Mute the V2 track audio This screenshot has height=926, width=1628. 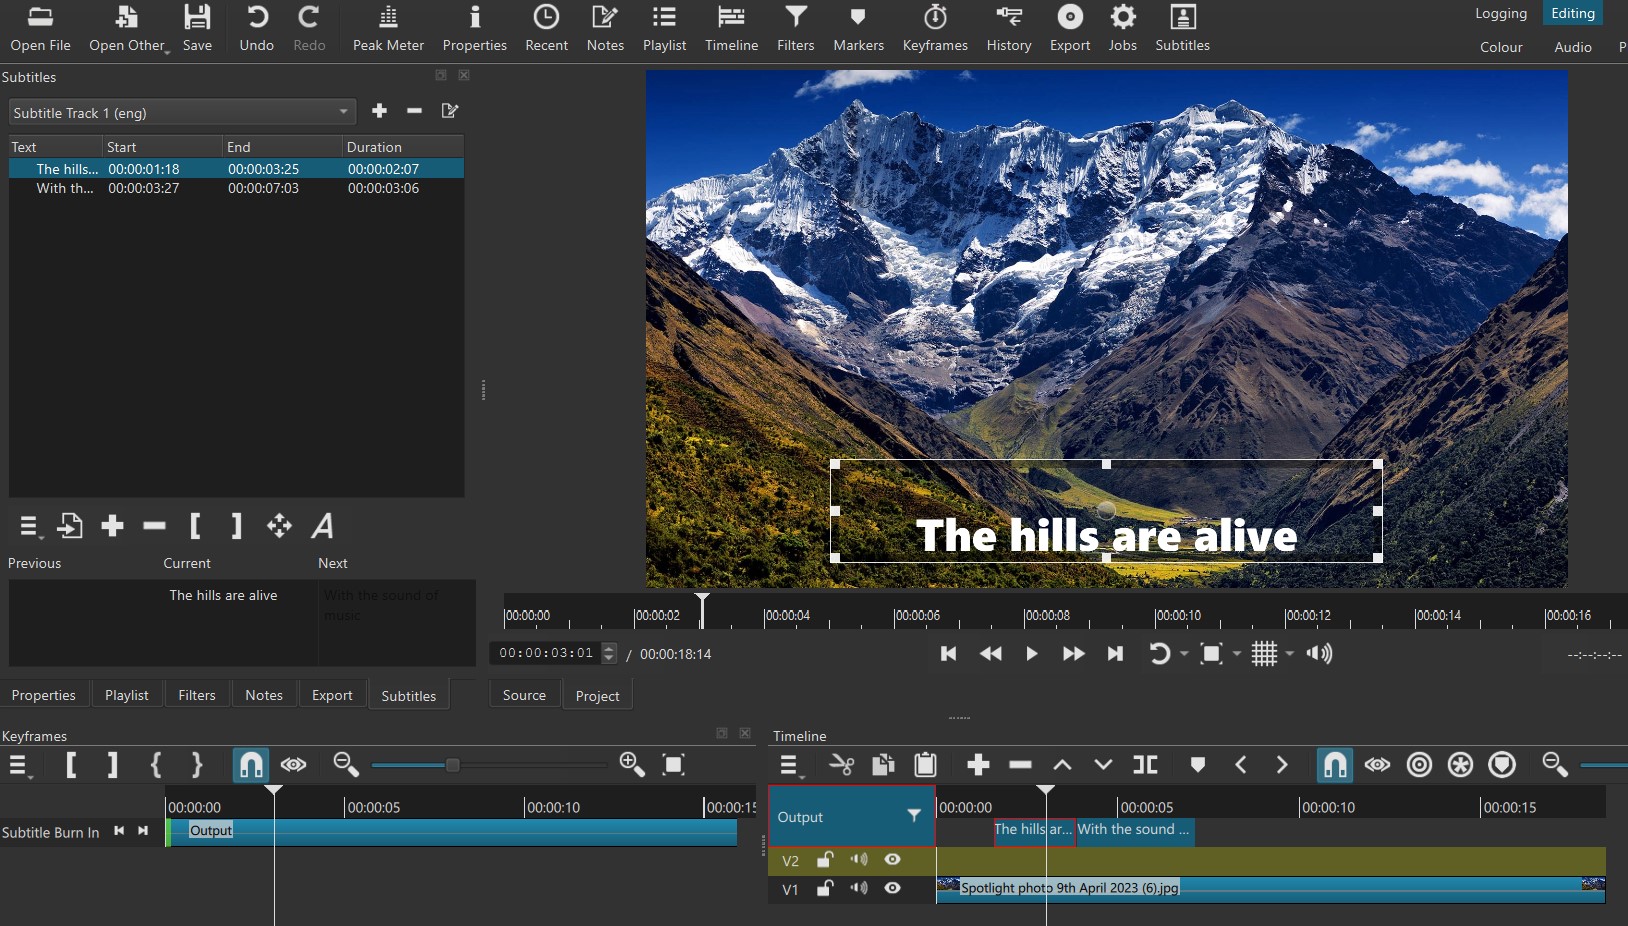pyautogui.click(x=859, y=860)
